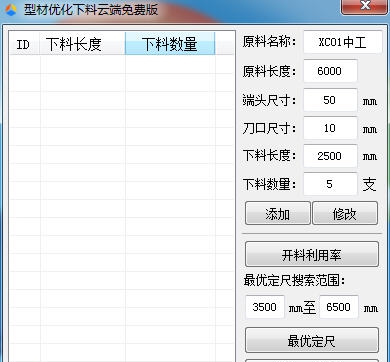Screen dimensions: 390x362
Task: Run the 最优定尺 button
Action: tap(312, 340)
